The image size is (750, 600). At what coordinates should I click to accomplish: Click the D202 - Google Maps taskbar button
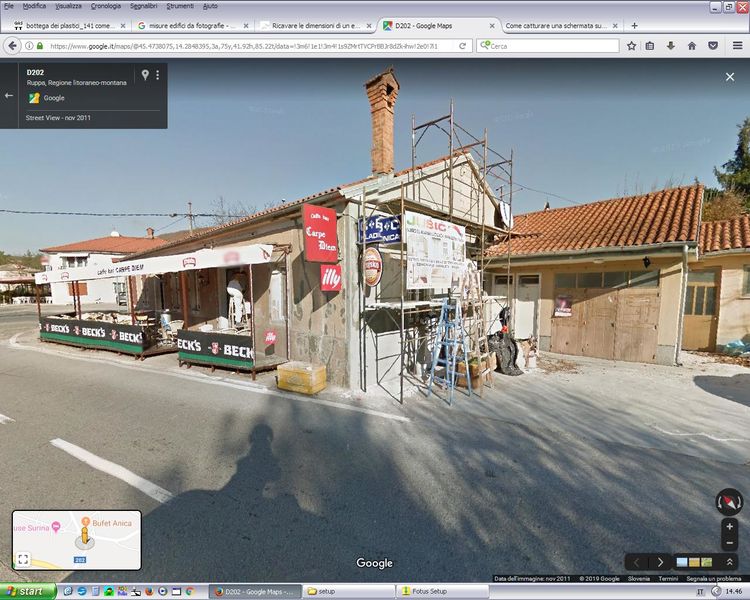(255, 592)
